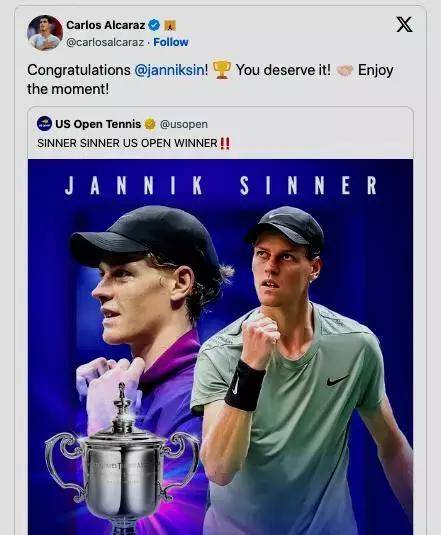Open the @janniksin mention link
The image size is (441, 535).
[170, 70]
